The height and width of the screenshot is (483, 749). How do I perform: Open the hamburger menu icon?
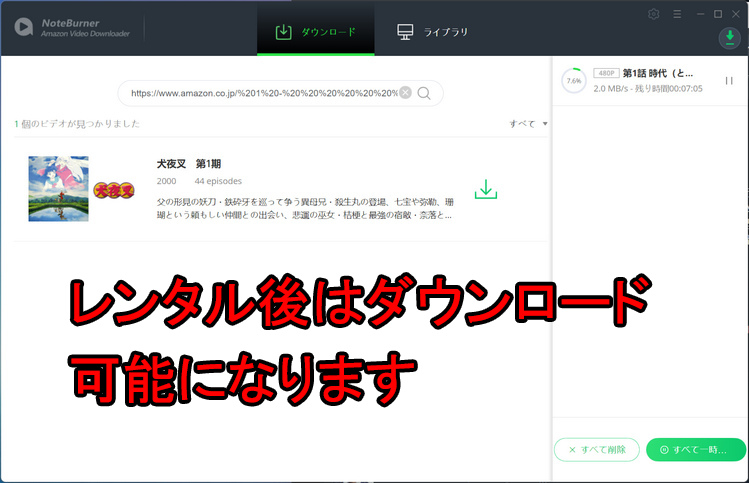click(x=677, y=14)
